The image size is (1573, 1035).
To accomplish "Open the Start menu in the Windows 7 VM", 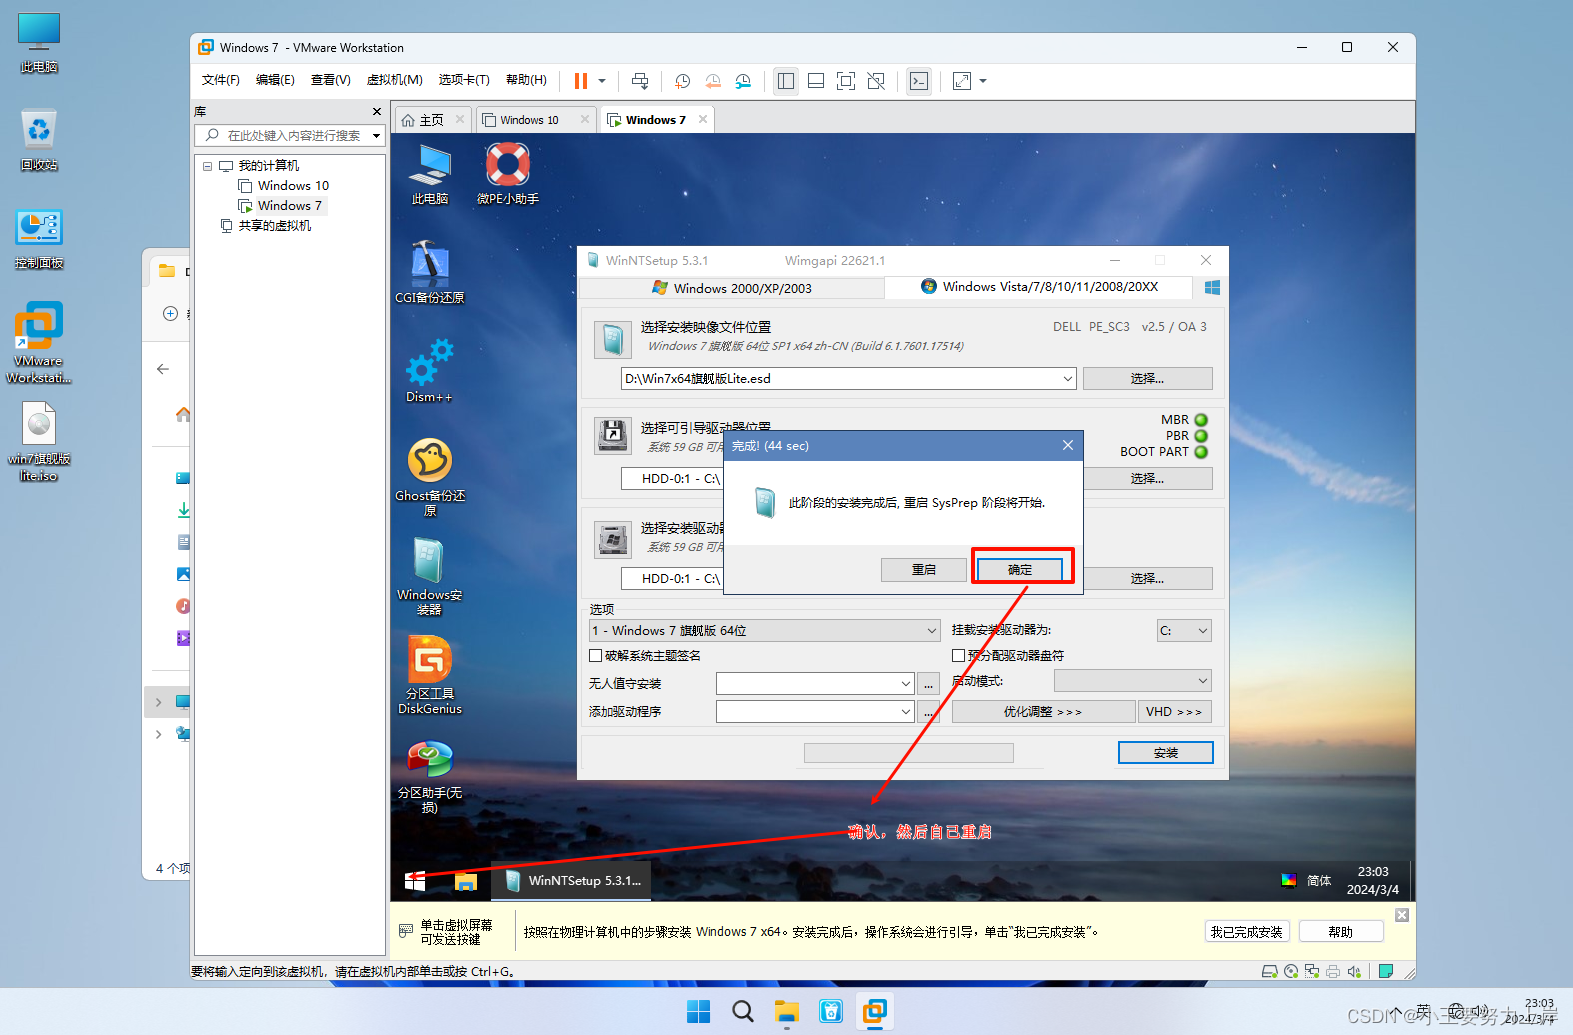I will point(415,881).
